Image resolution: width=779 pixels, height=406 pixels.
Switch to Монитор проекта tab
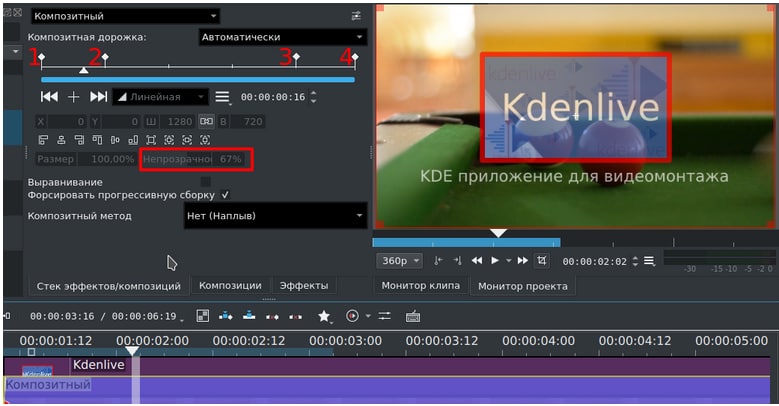(x=523, y=286)
